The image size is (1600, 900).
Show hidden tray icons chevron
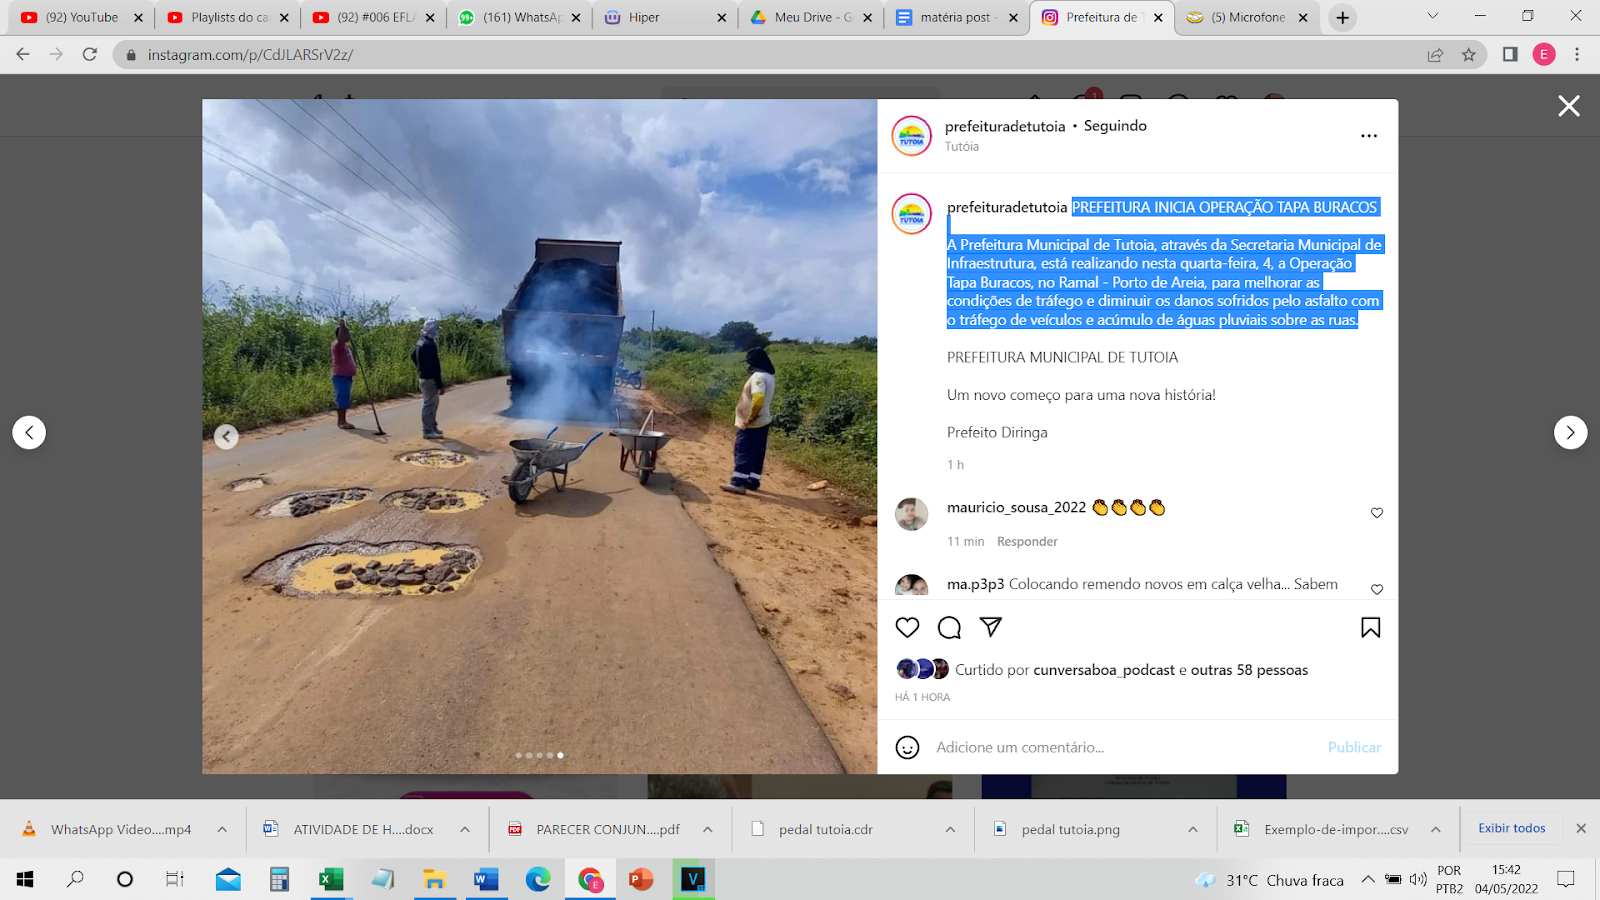tap(1367, 880)
